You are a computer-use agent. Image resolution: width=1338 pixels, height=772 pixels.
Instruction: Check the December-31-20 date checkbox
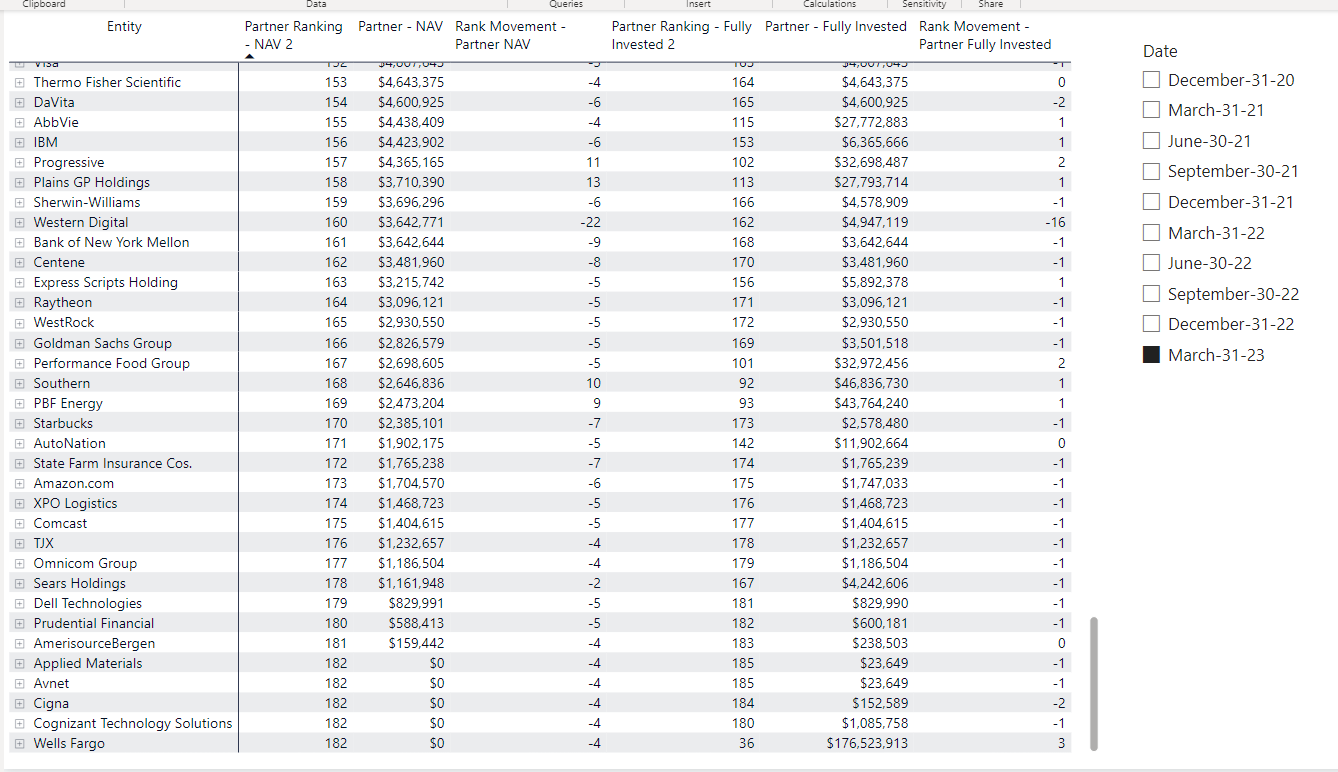pyautogui.click(x=1151, y=79)
